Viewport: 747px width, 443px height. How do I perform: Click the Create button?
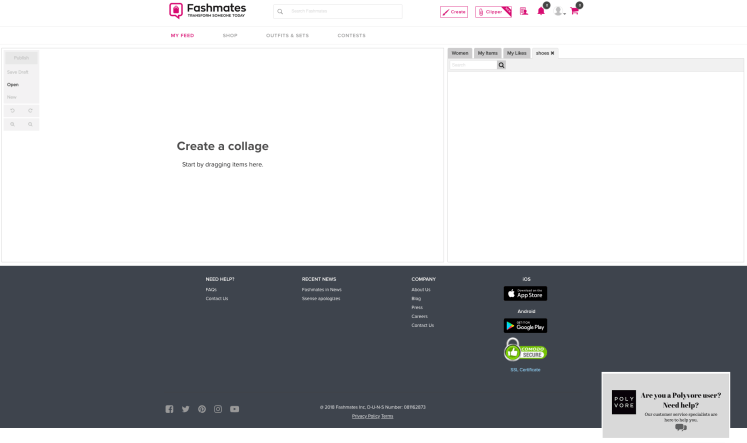(x=454, y=12)
